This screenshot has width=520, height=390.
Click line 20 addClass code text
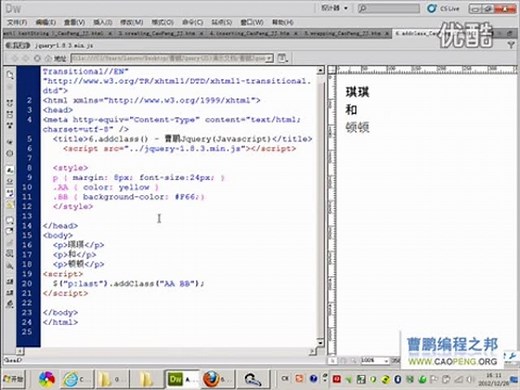[128, 284]
